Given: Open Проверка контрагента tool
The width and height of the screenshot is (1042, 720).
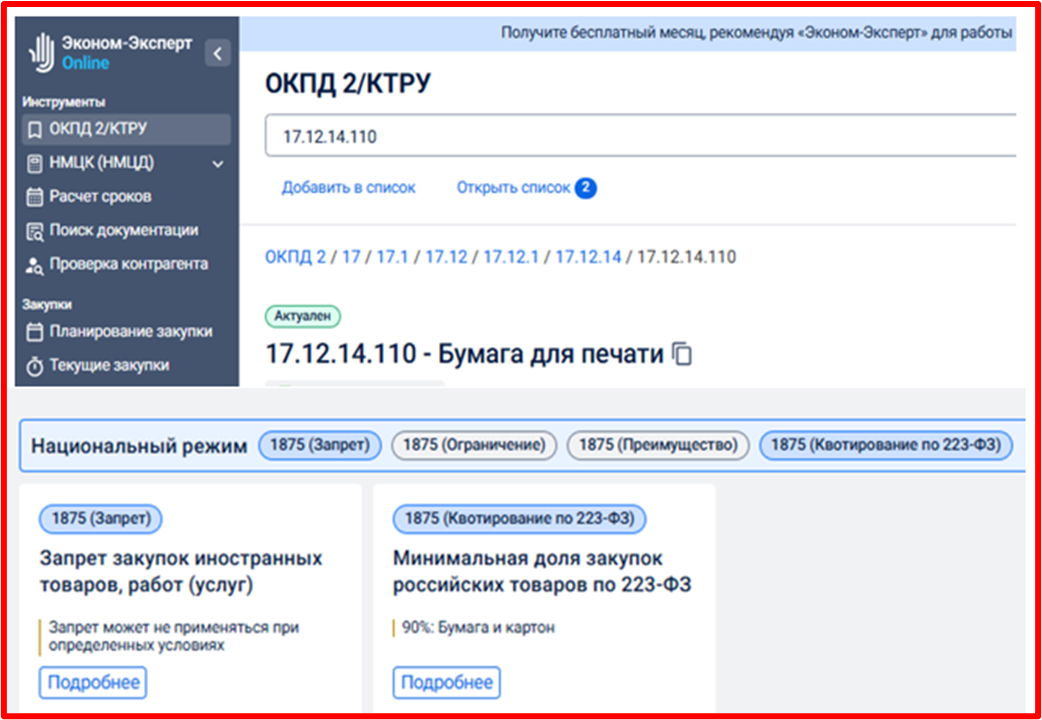Looking at the screenshot, I should point(128,265).
